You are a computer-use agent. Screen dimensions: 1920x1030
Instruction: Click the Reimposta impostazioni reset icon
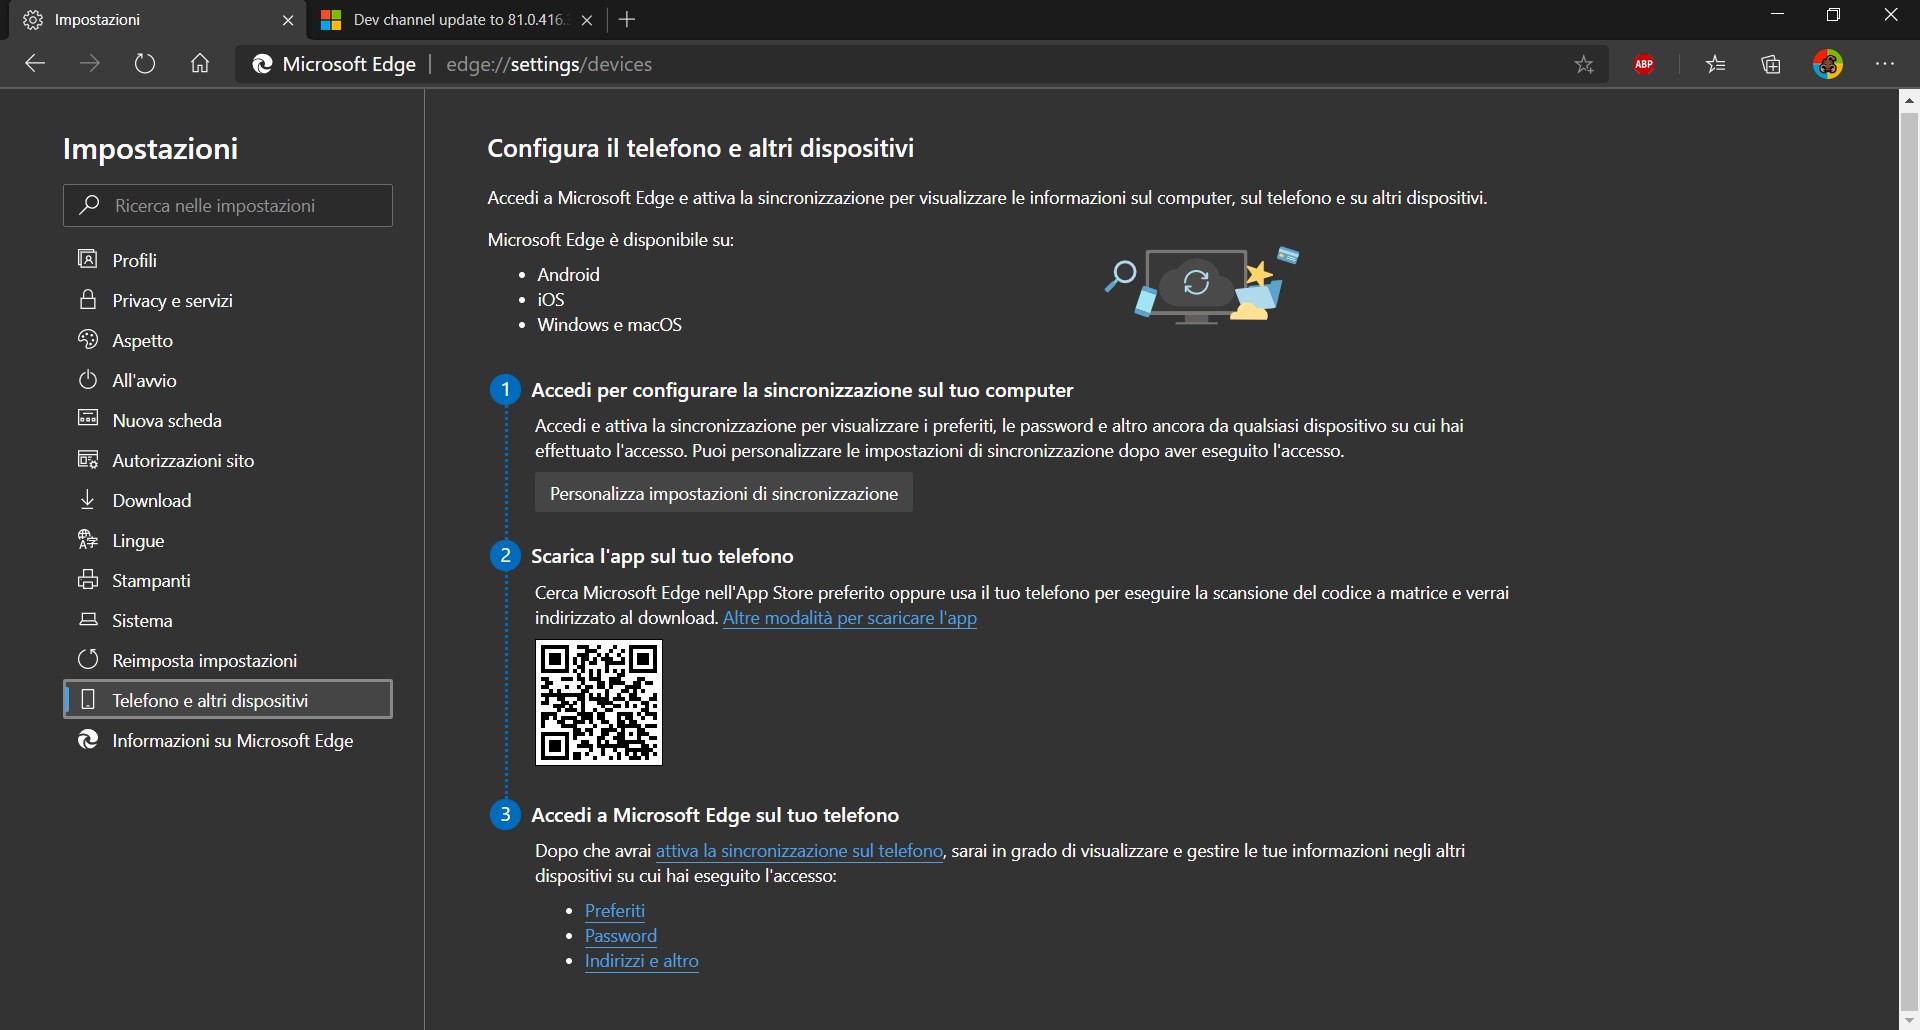pos(88,659)
